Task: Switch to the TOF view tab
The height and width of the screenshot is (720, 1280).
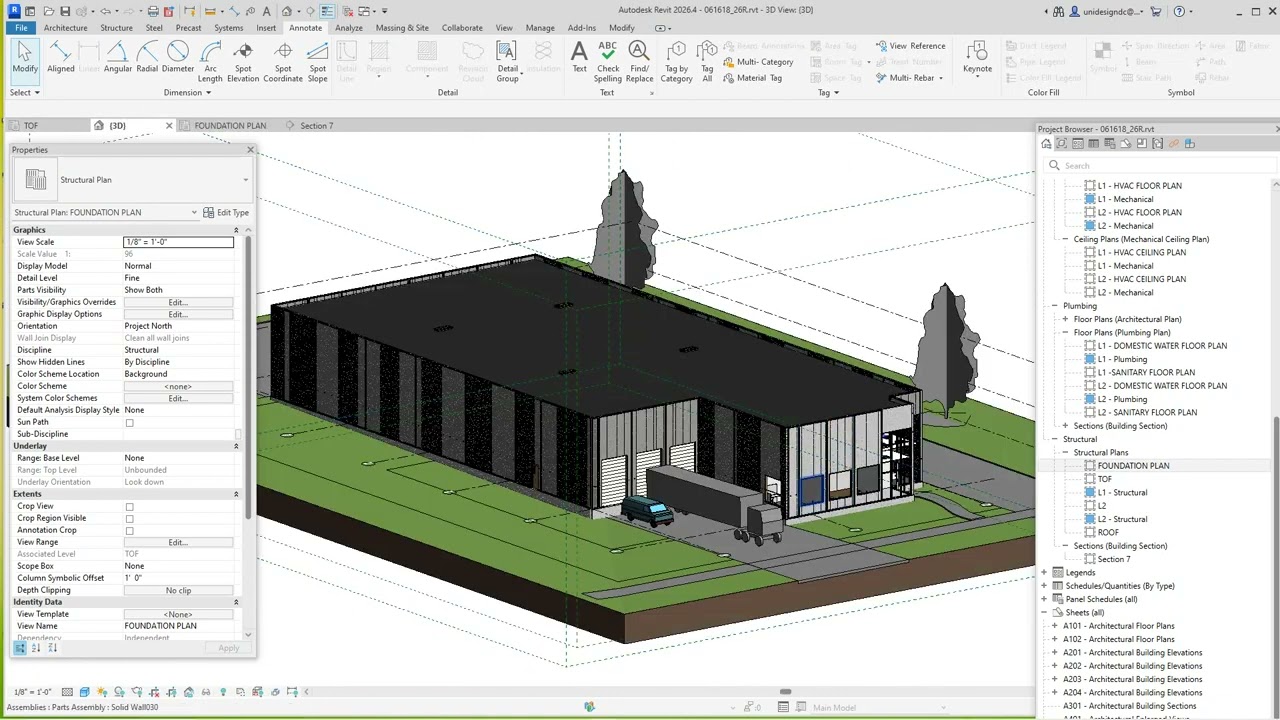Action: 31,126
